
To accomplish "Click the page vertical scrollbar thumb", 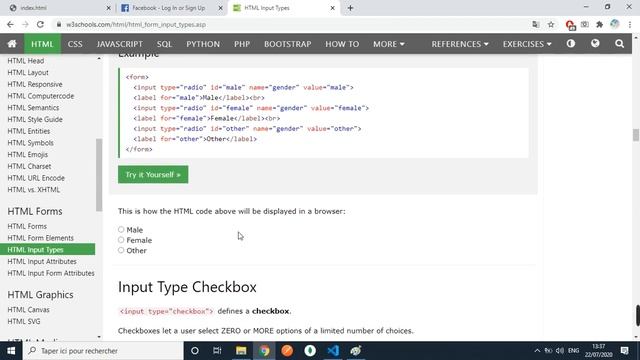I will (636, 135).
